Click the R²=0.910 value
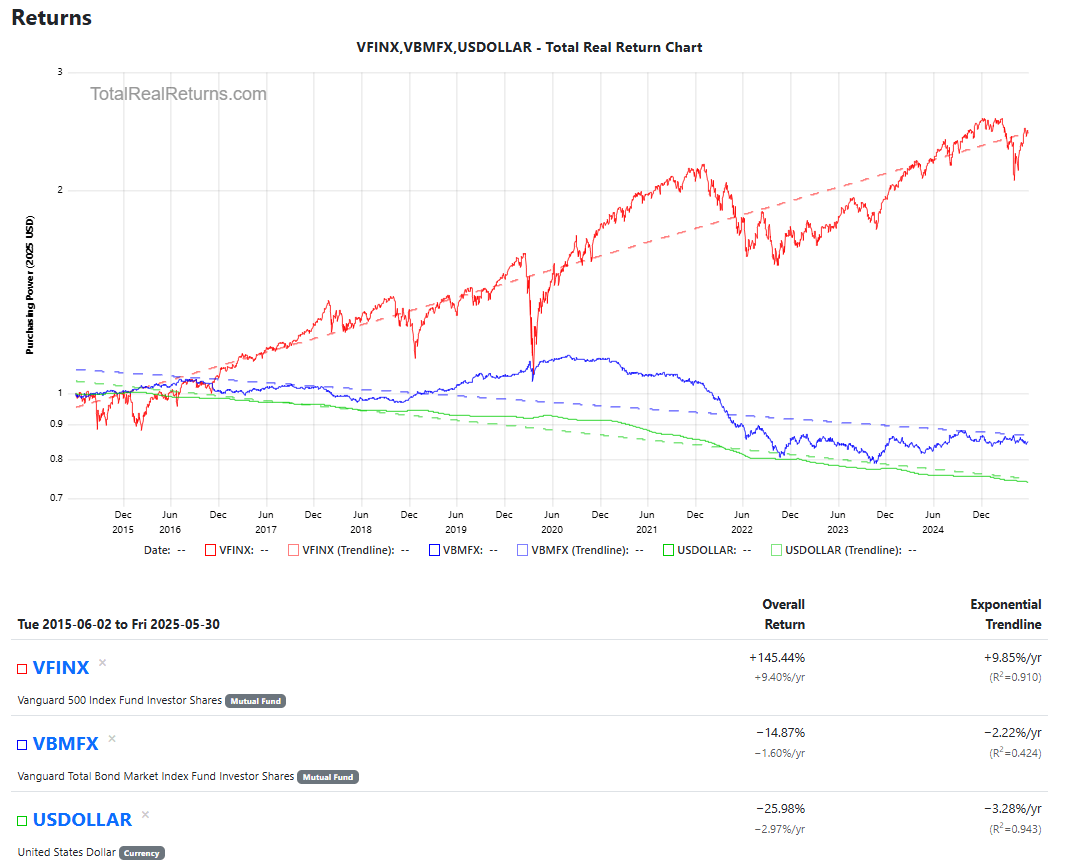 pos(1015,677)
